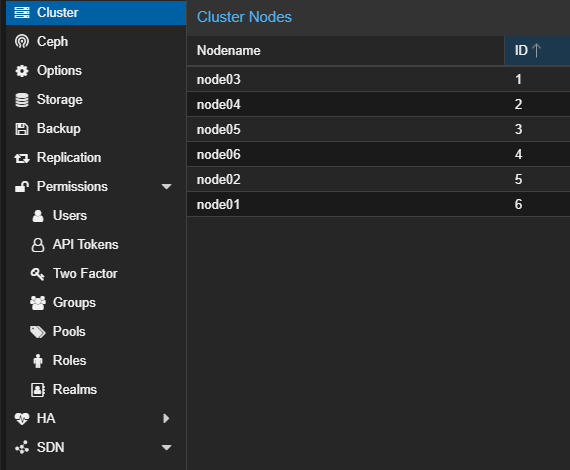Viewport: 570px width, 470px height.
Task: Expand the HA section arrow
Action: 166,418
